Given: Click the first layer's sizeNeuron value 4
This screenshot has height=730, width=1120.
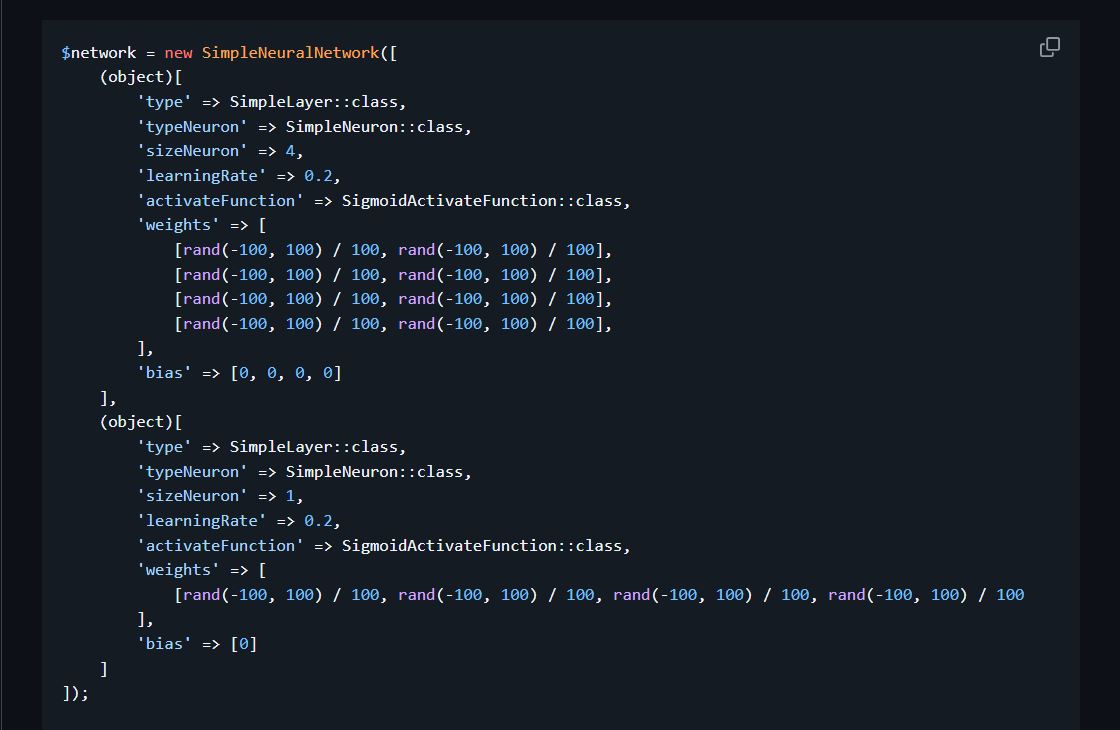Looking at the screenshot, I should [290, 151].
